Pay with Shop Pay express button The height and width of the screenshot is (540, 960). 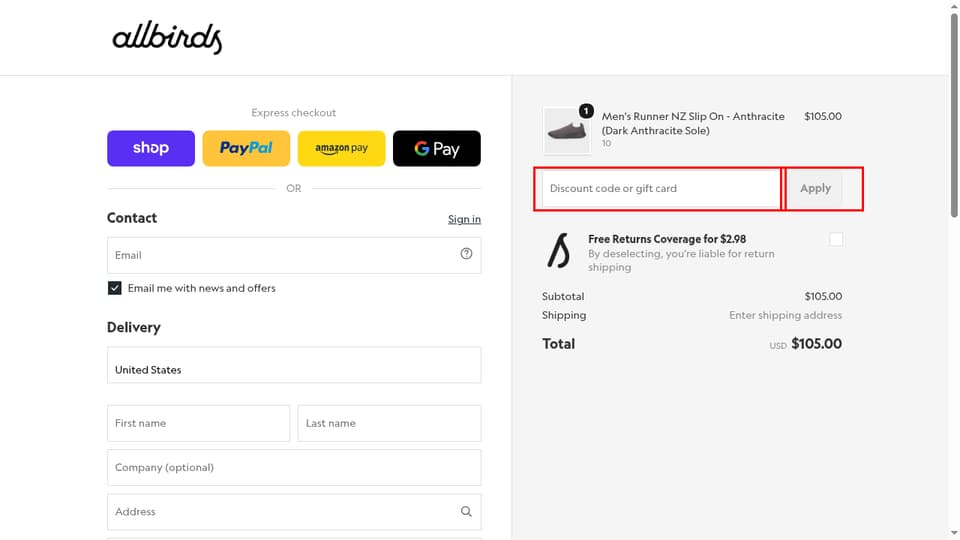151,148
